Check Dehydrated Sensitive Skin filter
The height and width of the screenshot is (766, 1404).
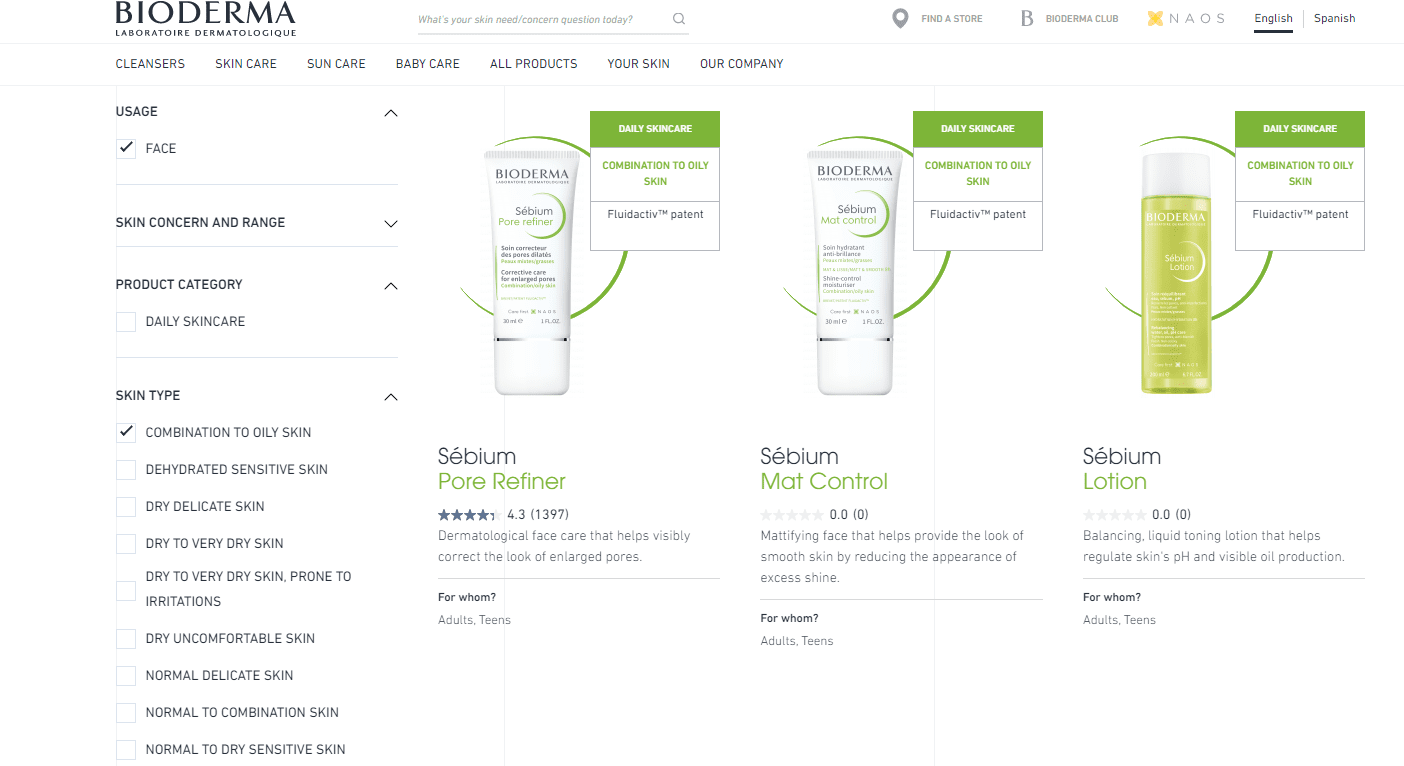click(x=126, y=469)
